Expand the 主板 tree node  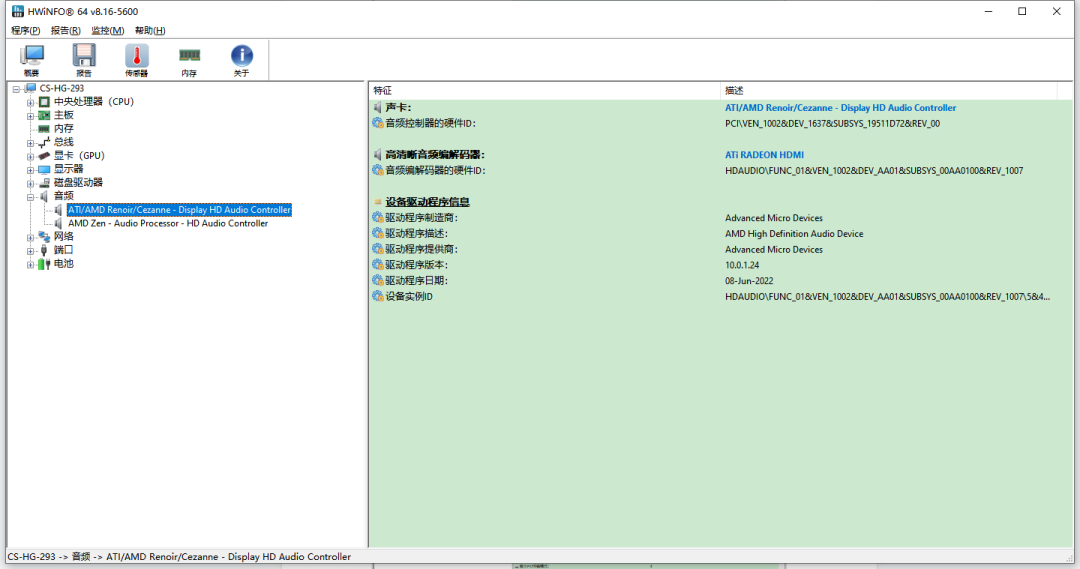pos(30,116)
